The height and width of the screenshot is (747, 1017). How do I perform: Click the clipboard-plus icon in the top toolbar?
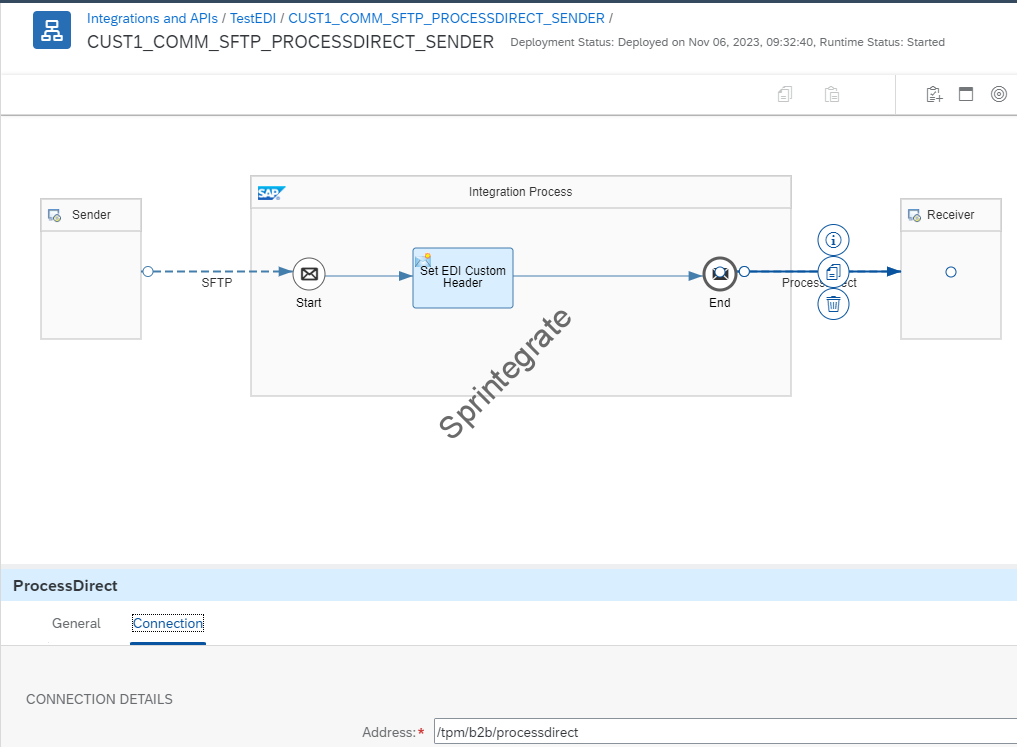pos(934,94)
